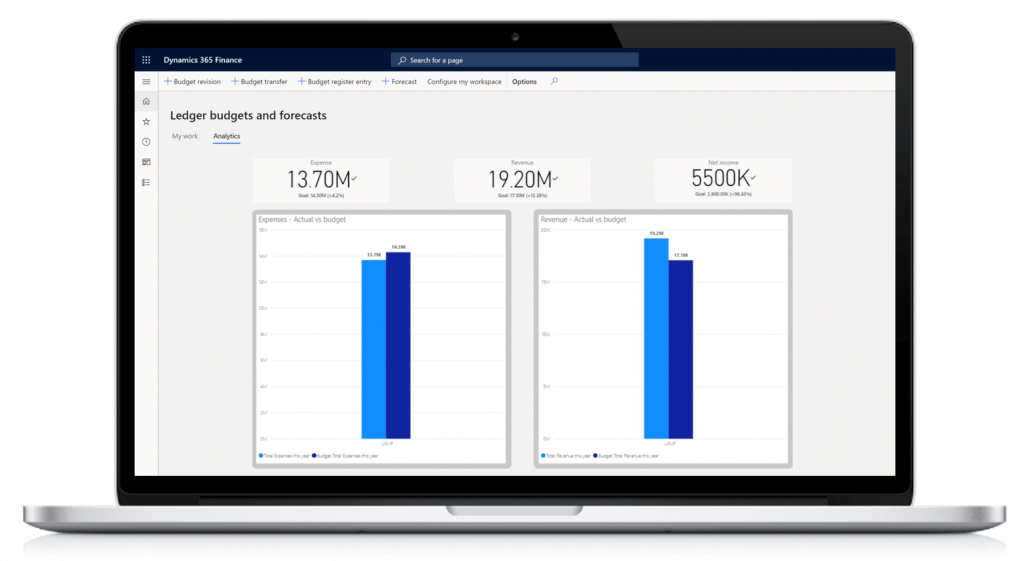
Task: Expand the hamburger navigation pane
Action: [x=146, y=82]
